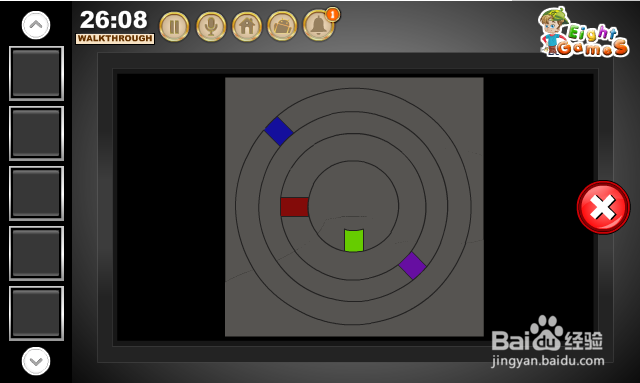Click the blue block on outer ring
The height and width of the screenshot is (383, 640).
tap(279, 131)
